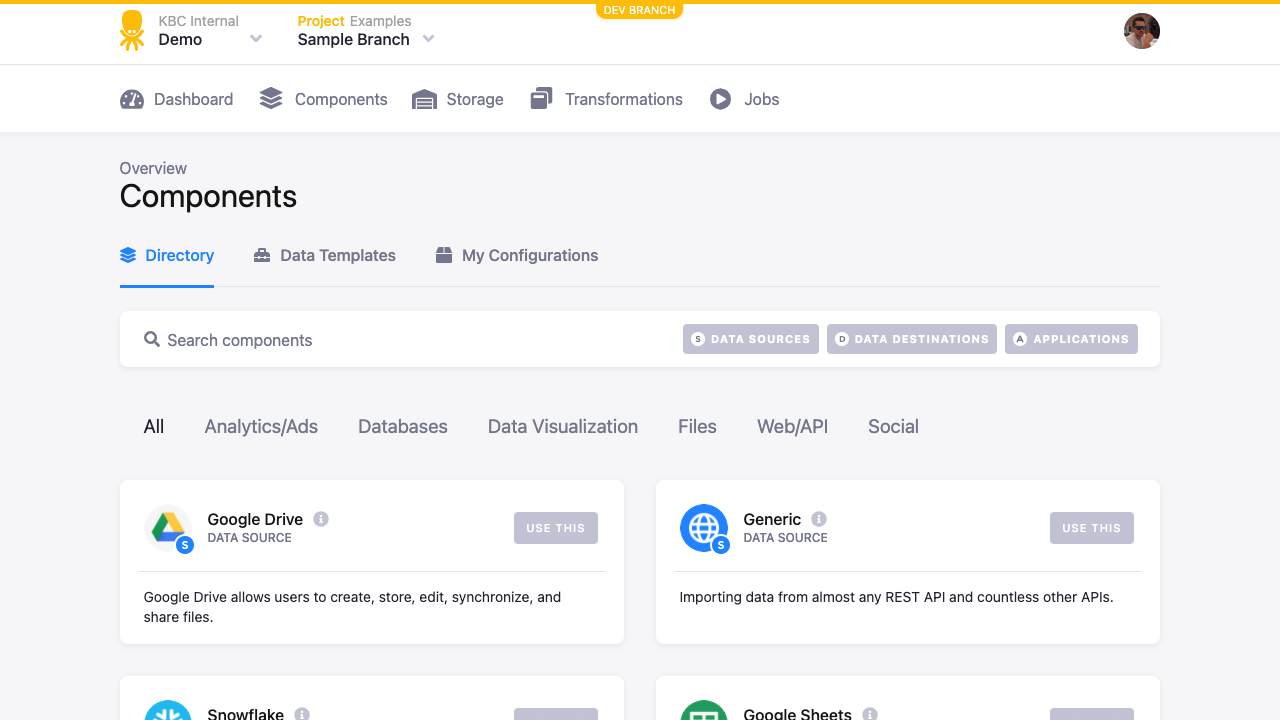1280x720 pixels.
Task: Click the Keboola octopus logo
Action: (131, 31)
